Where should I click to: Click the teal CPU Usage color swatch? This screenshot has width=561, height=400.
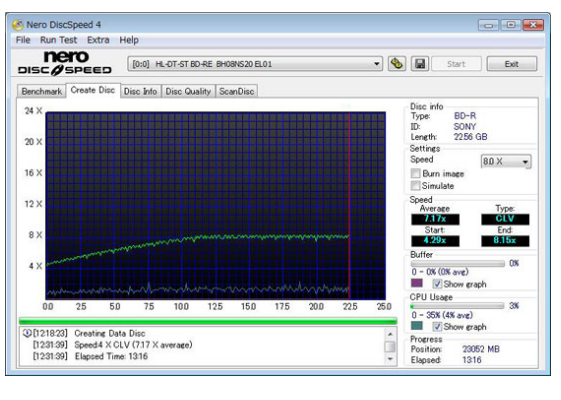click(416, 326)
